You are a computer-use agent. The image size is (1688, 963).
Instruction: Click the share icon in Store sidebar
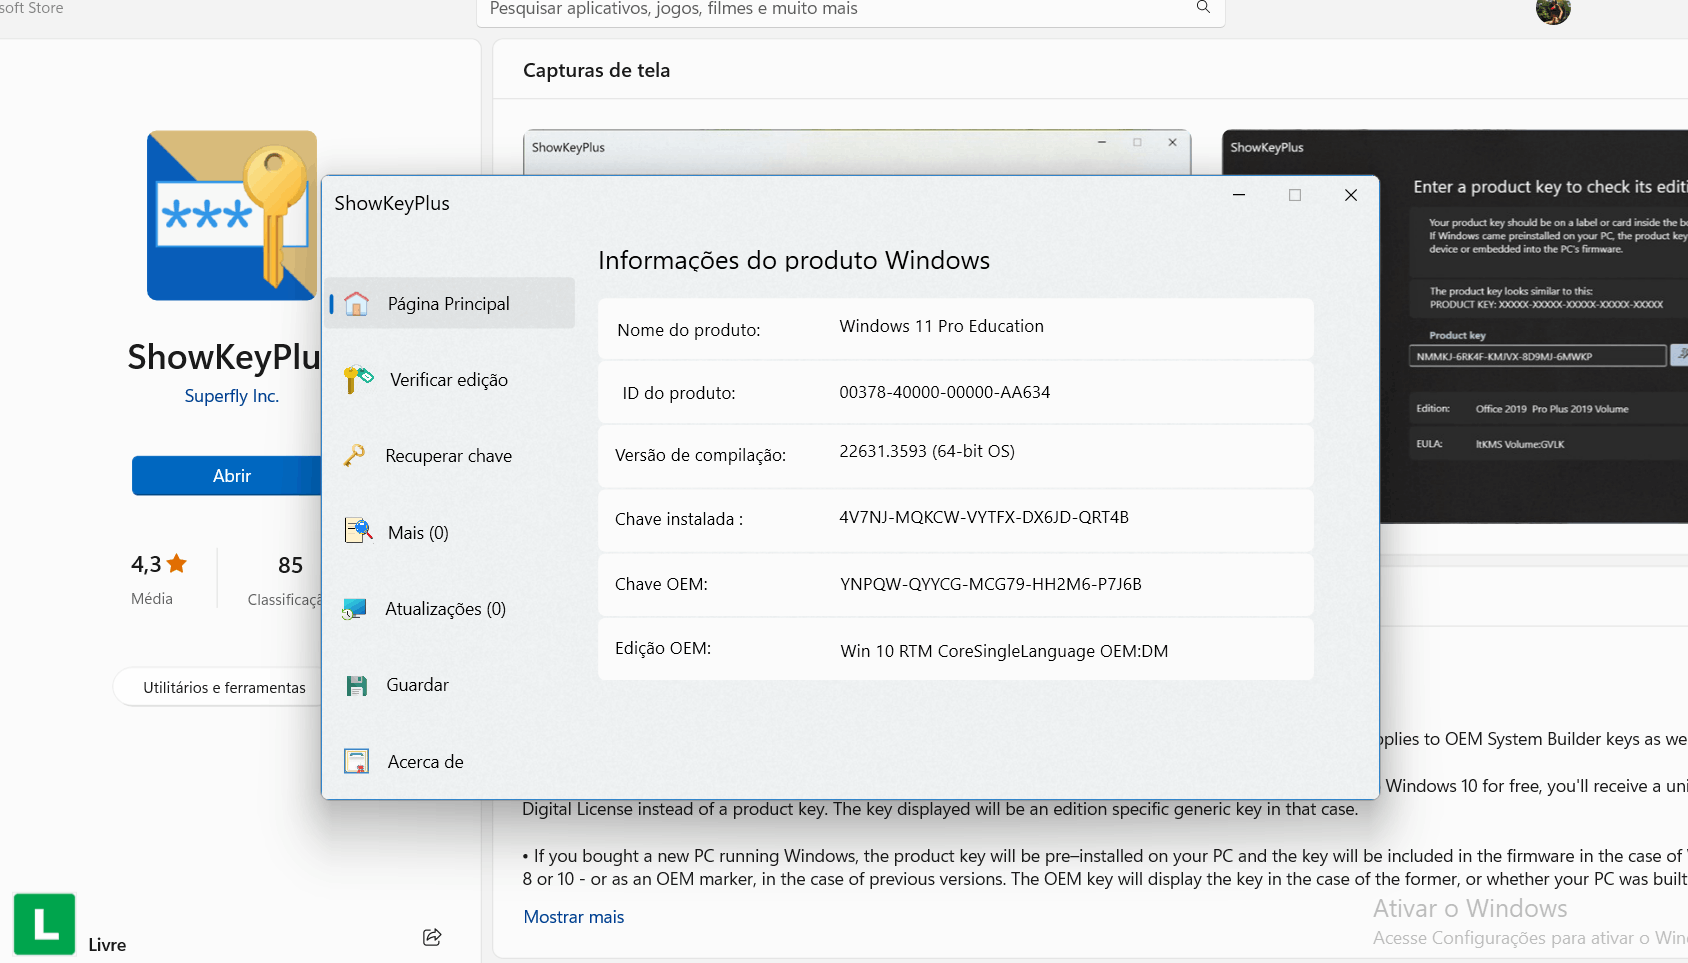432,937
